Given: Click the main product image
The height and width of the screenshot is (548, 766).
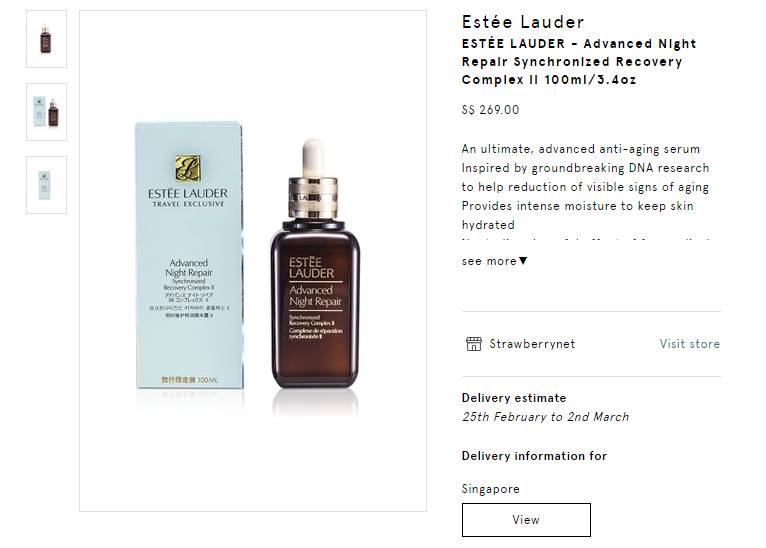Looking at the screenshot, I should pos(253,261).
